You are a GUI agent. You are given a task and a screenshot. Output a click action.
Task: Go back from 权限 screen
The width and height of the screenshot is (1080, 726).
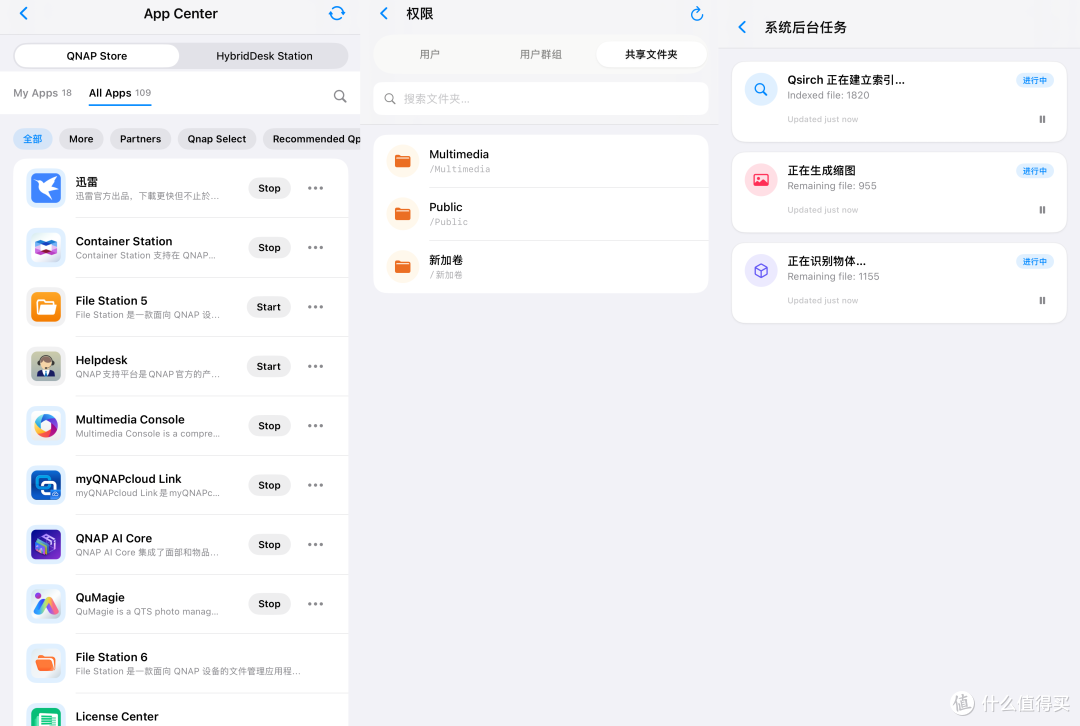pos(384,13)
